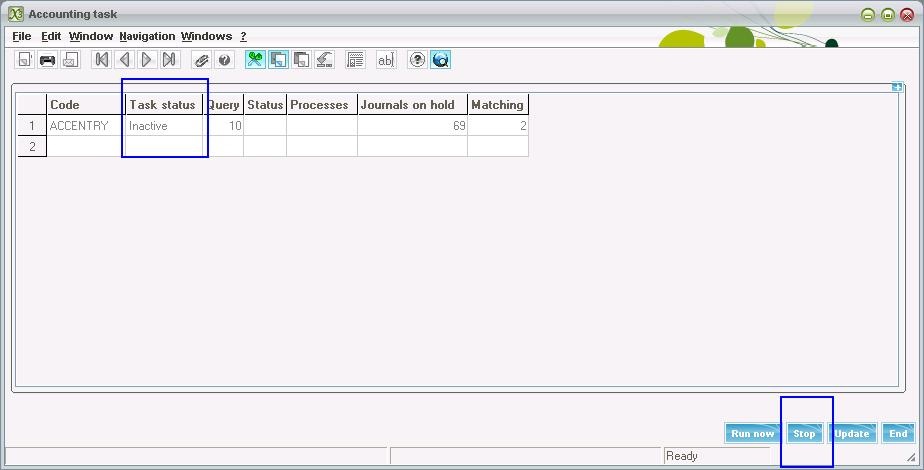Open the question mark help menu

[243, 36]
